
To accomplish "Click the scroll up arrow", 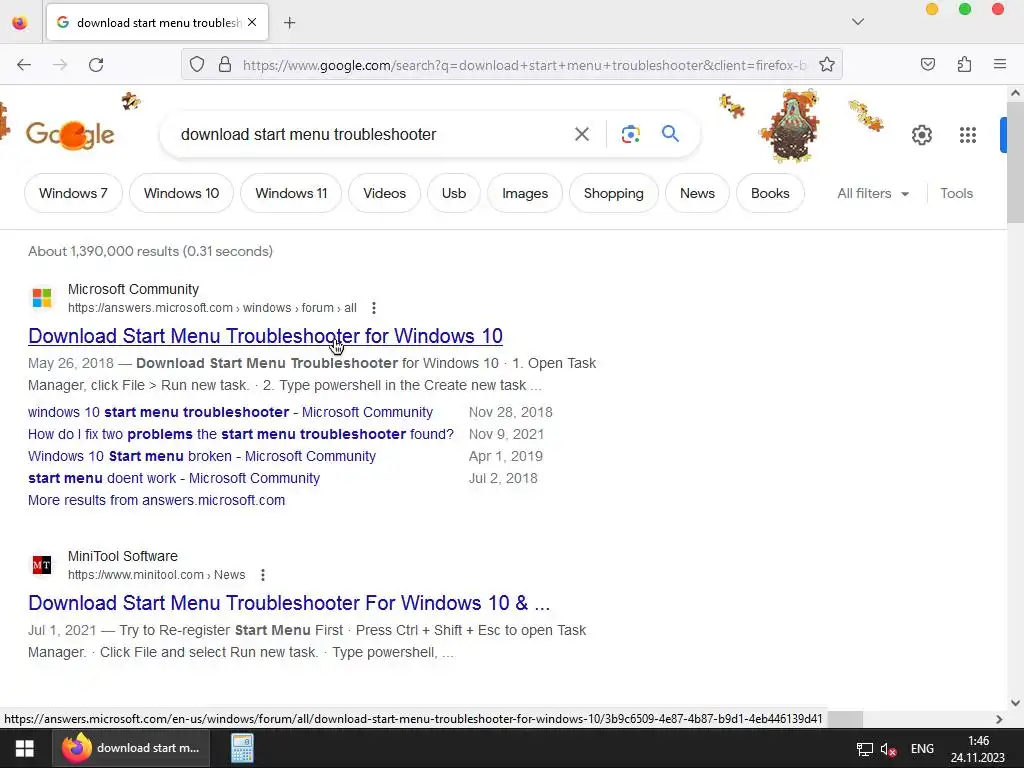I will (1015, 93).
